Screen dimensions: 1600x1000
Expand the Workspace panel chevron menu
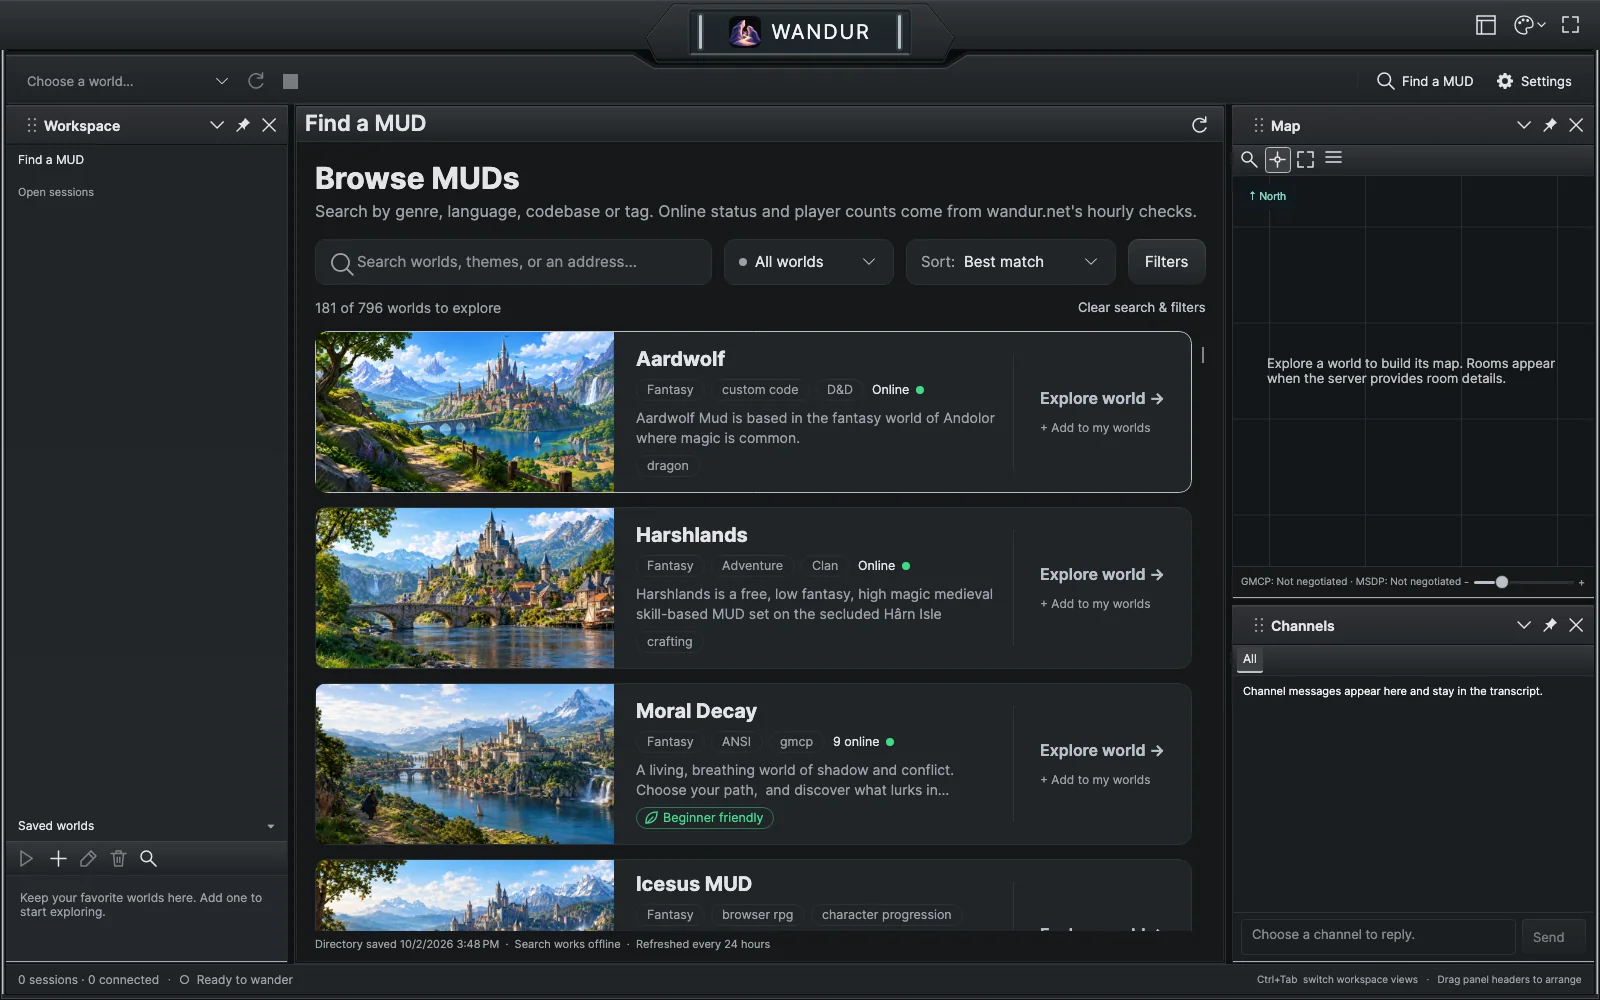[x=217, y=125]
